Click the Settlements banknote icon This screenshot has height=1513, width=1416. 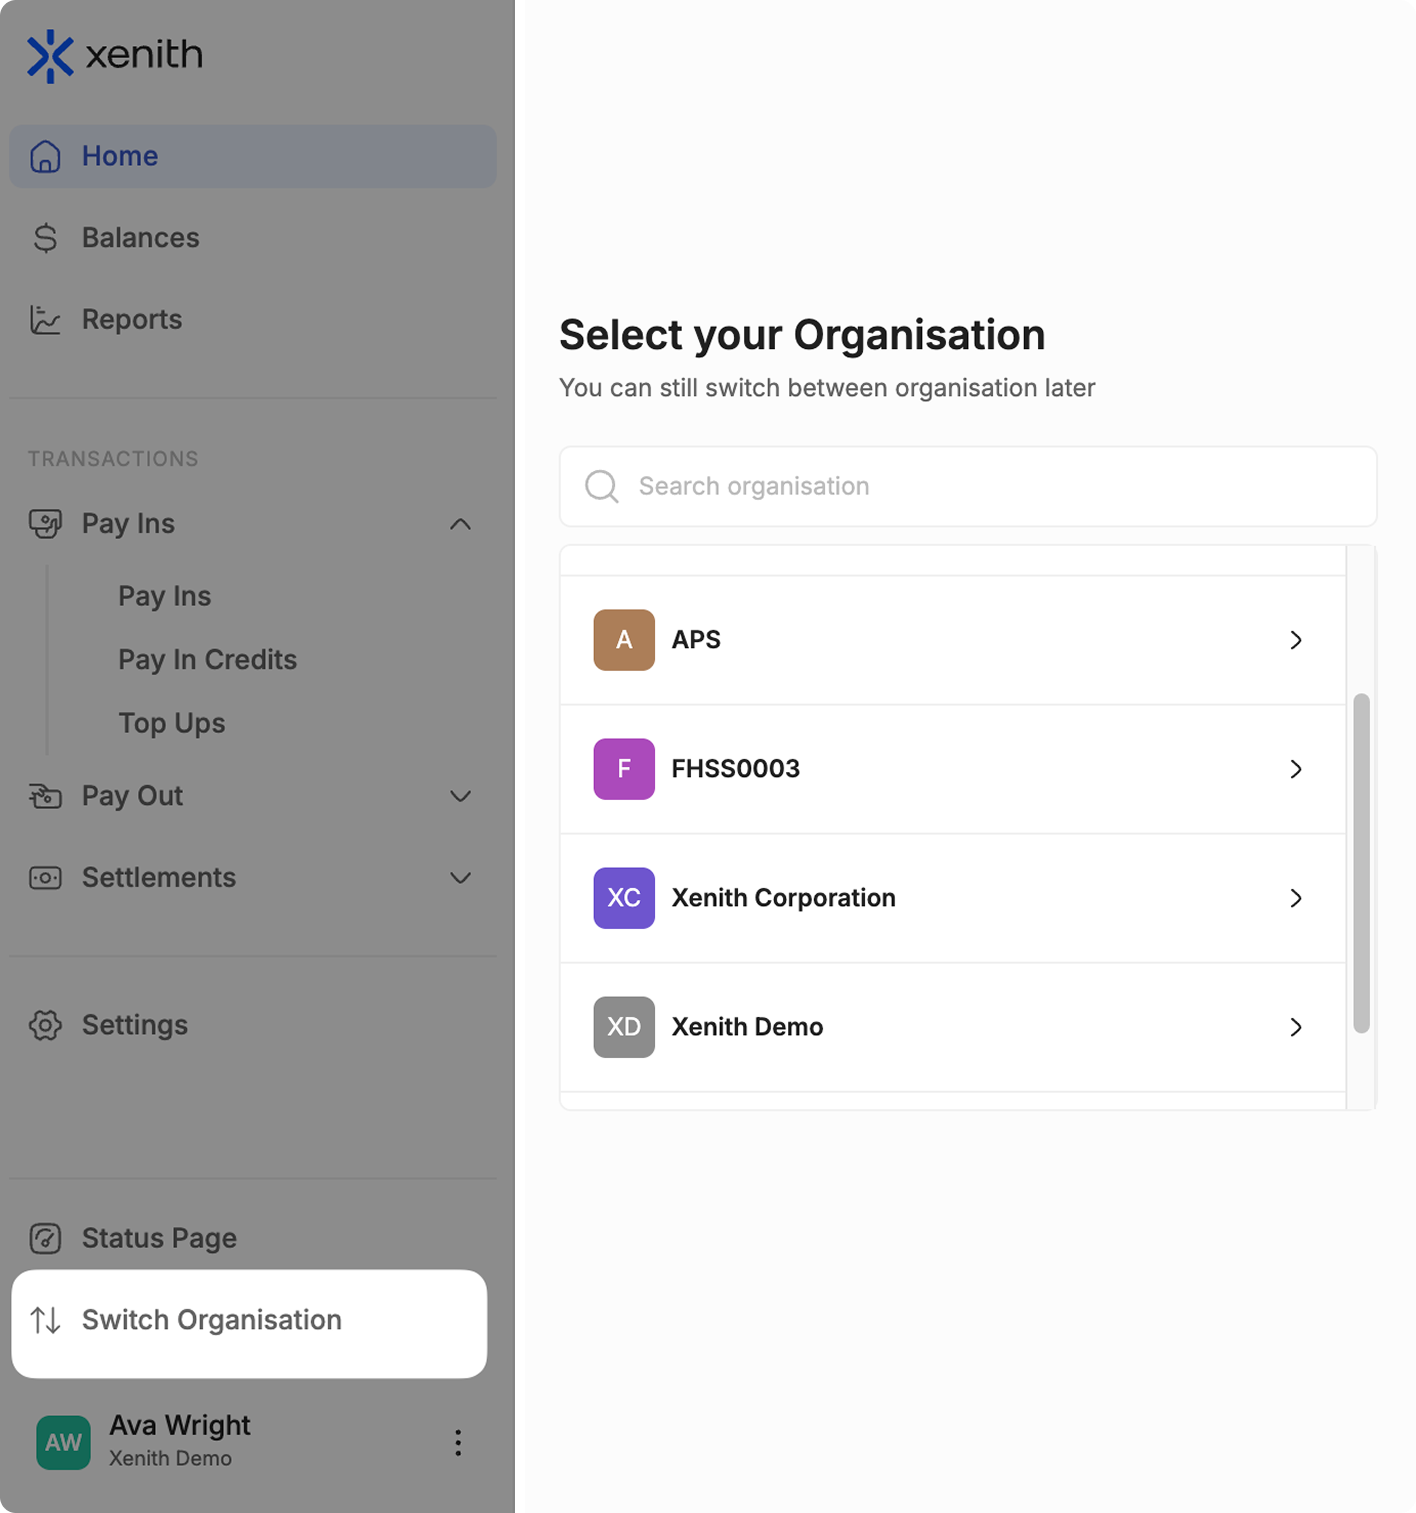(45, 878)
